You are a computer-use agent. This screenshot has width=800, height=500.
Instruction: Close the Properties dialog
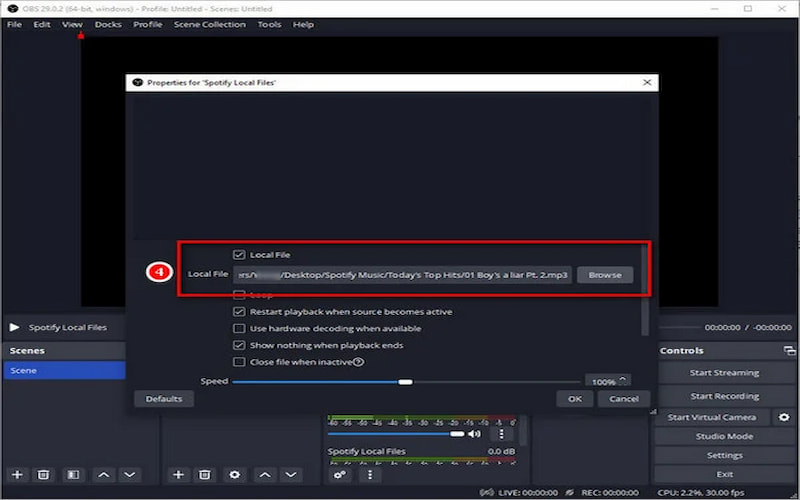pyautogui.click(x=647, y=82)
